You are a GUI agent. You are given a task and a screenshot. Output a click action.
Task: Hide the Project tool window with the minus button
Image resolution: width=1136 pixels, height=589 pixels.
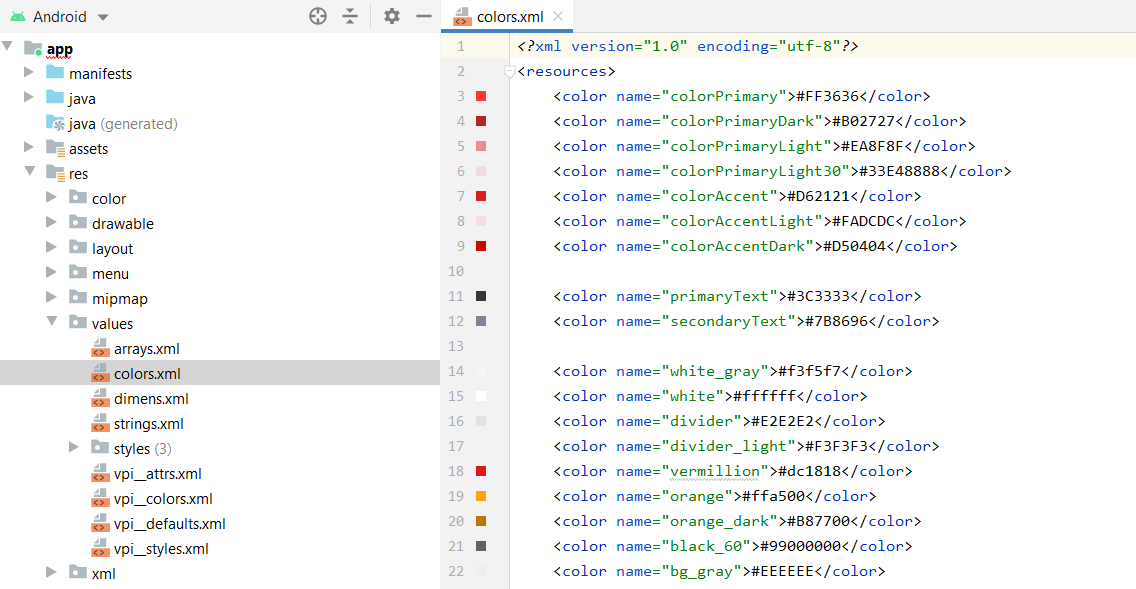423,16
